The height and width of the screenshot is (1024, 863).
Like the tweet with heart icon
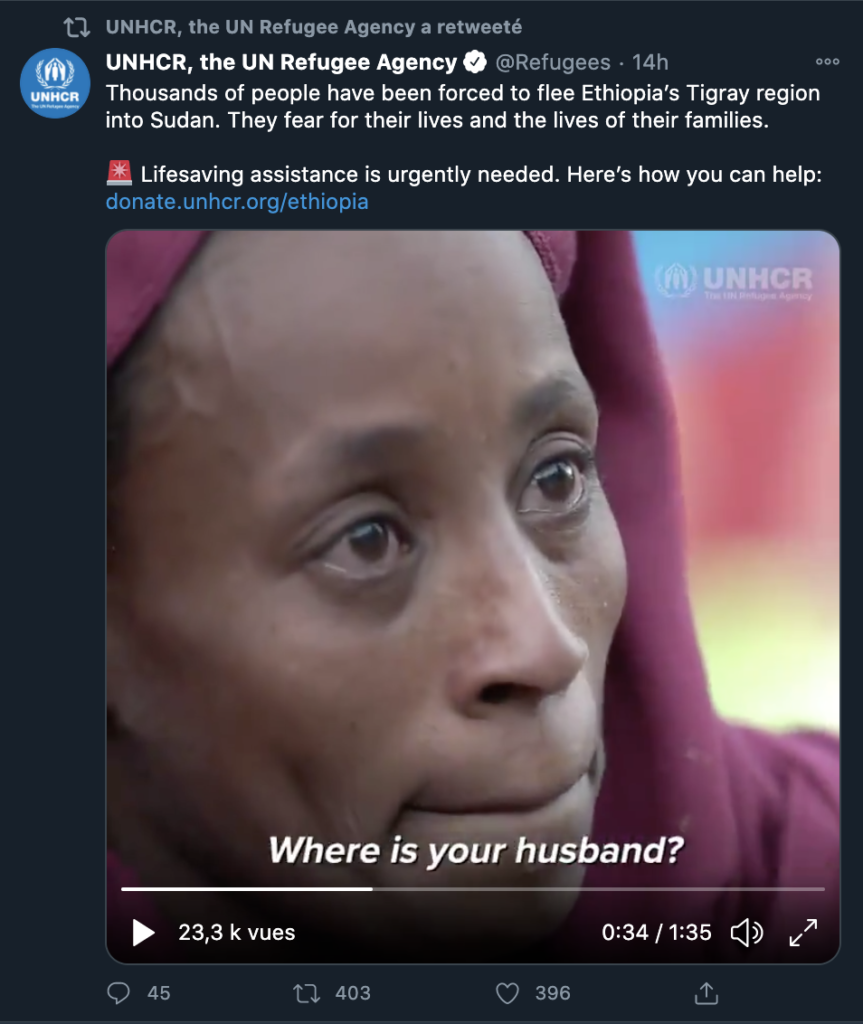point(508,993)
